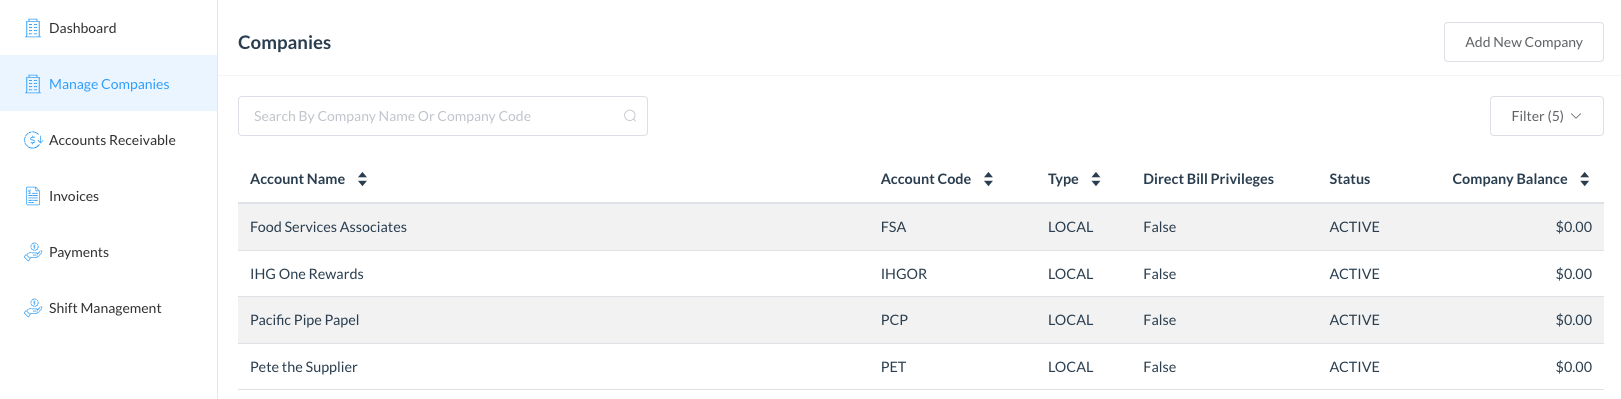Click Add New Company button
Image resolution: width=1621 pixels, height=399 pixels.
pyautogui.click(x=1523, y=42)
